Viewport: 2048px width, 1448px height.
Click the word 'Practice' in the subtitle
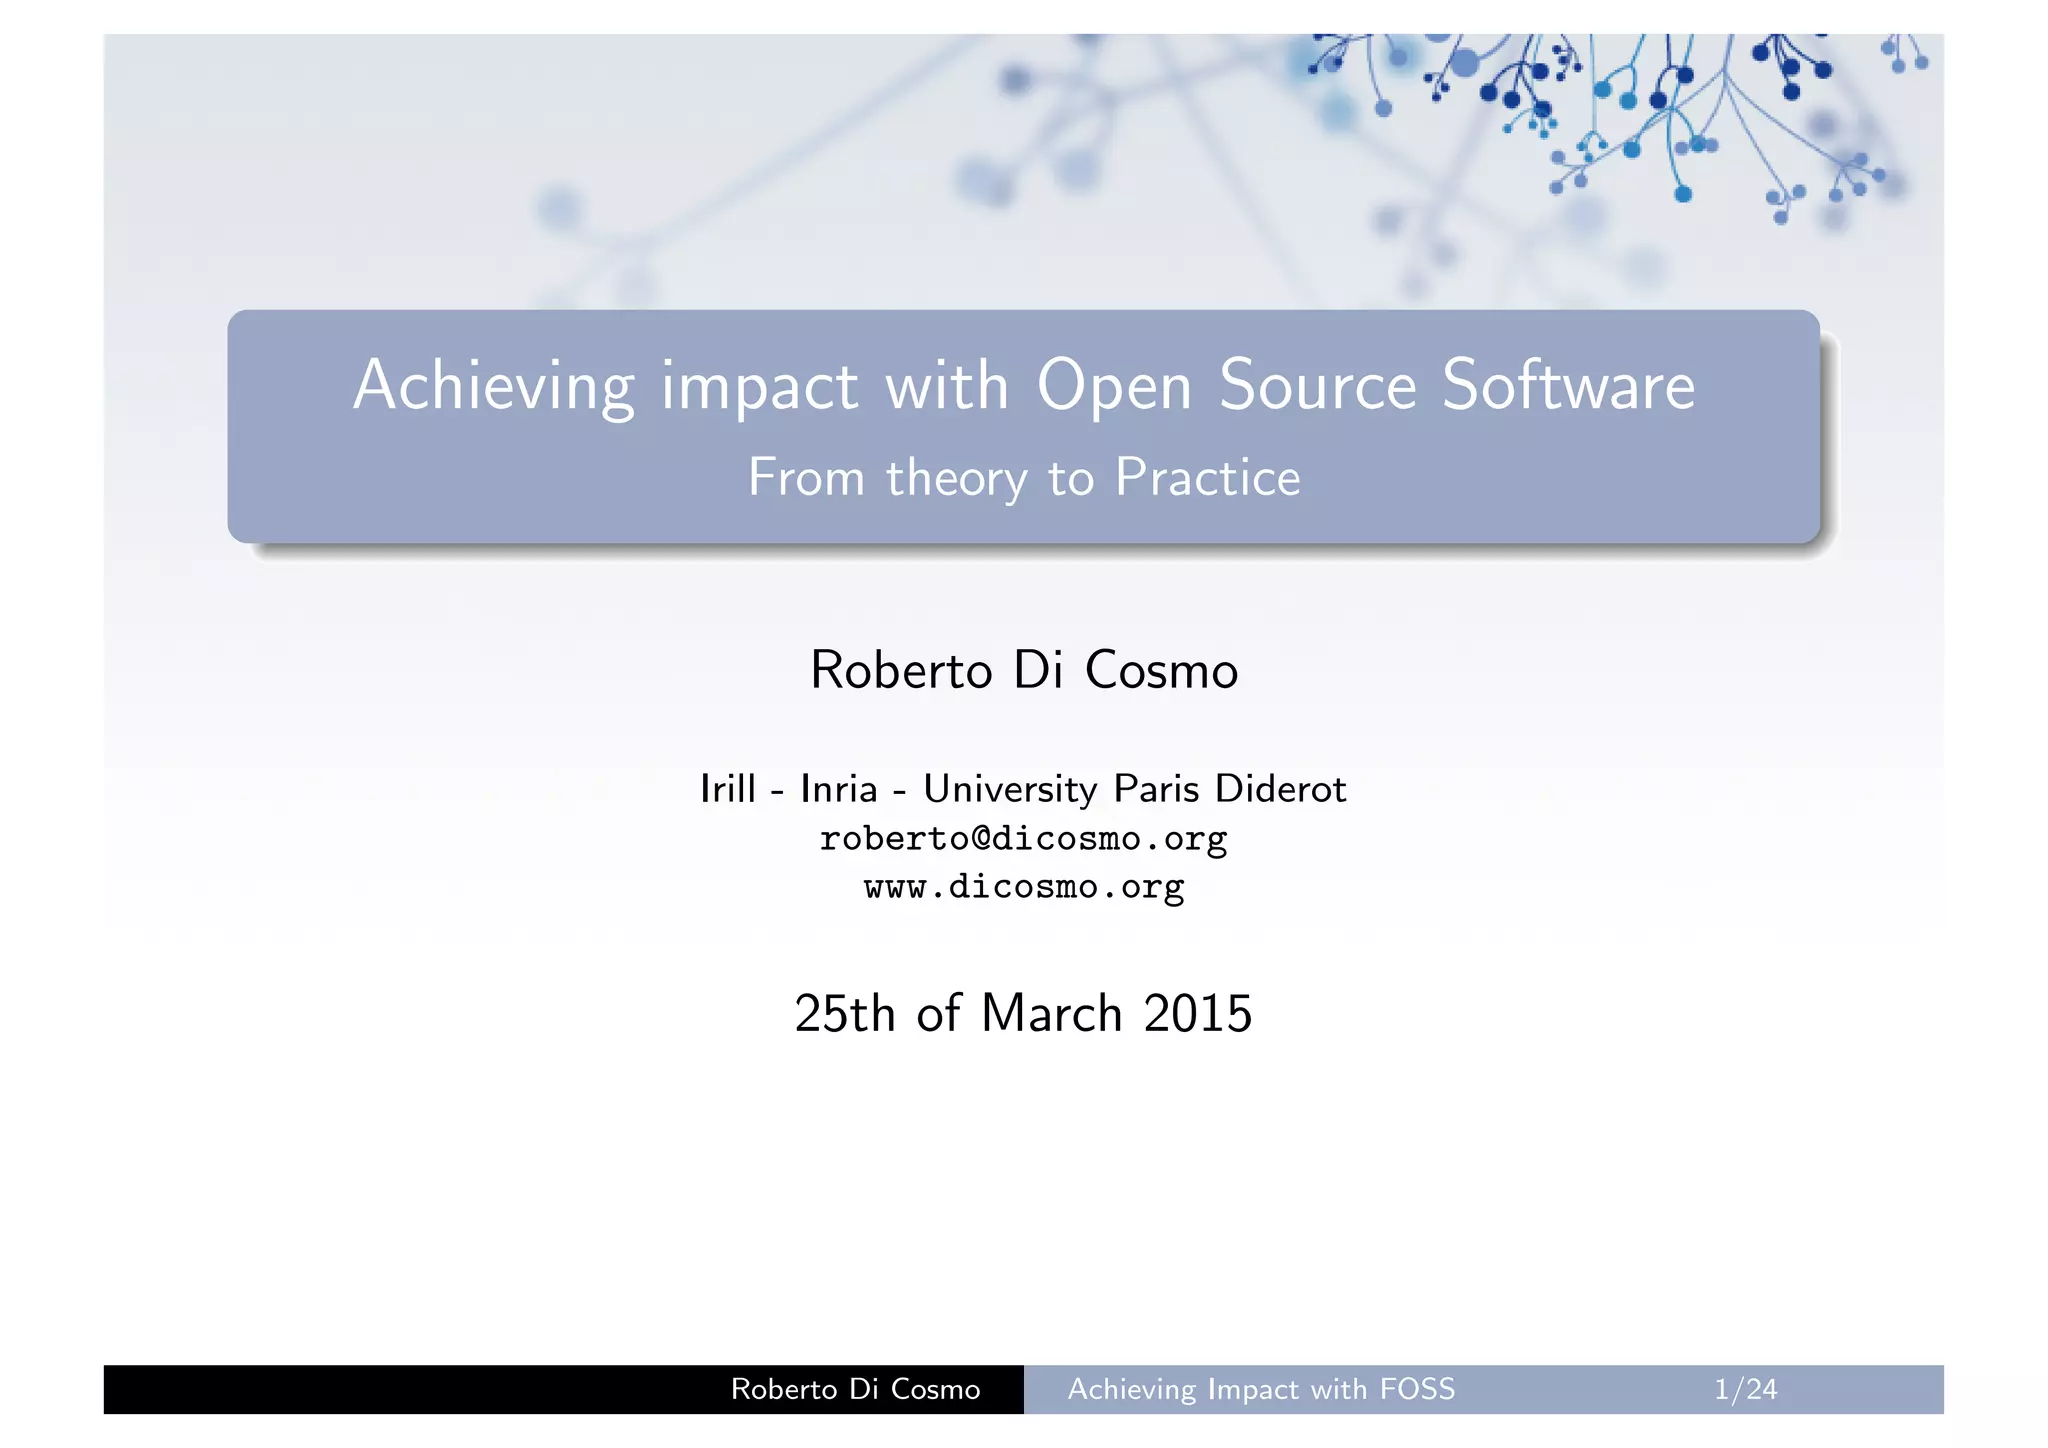(x=1207, y=477)
